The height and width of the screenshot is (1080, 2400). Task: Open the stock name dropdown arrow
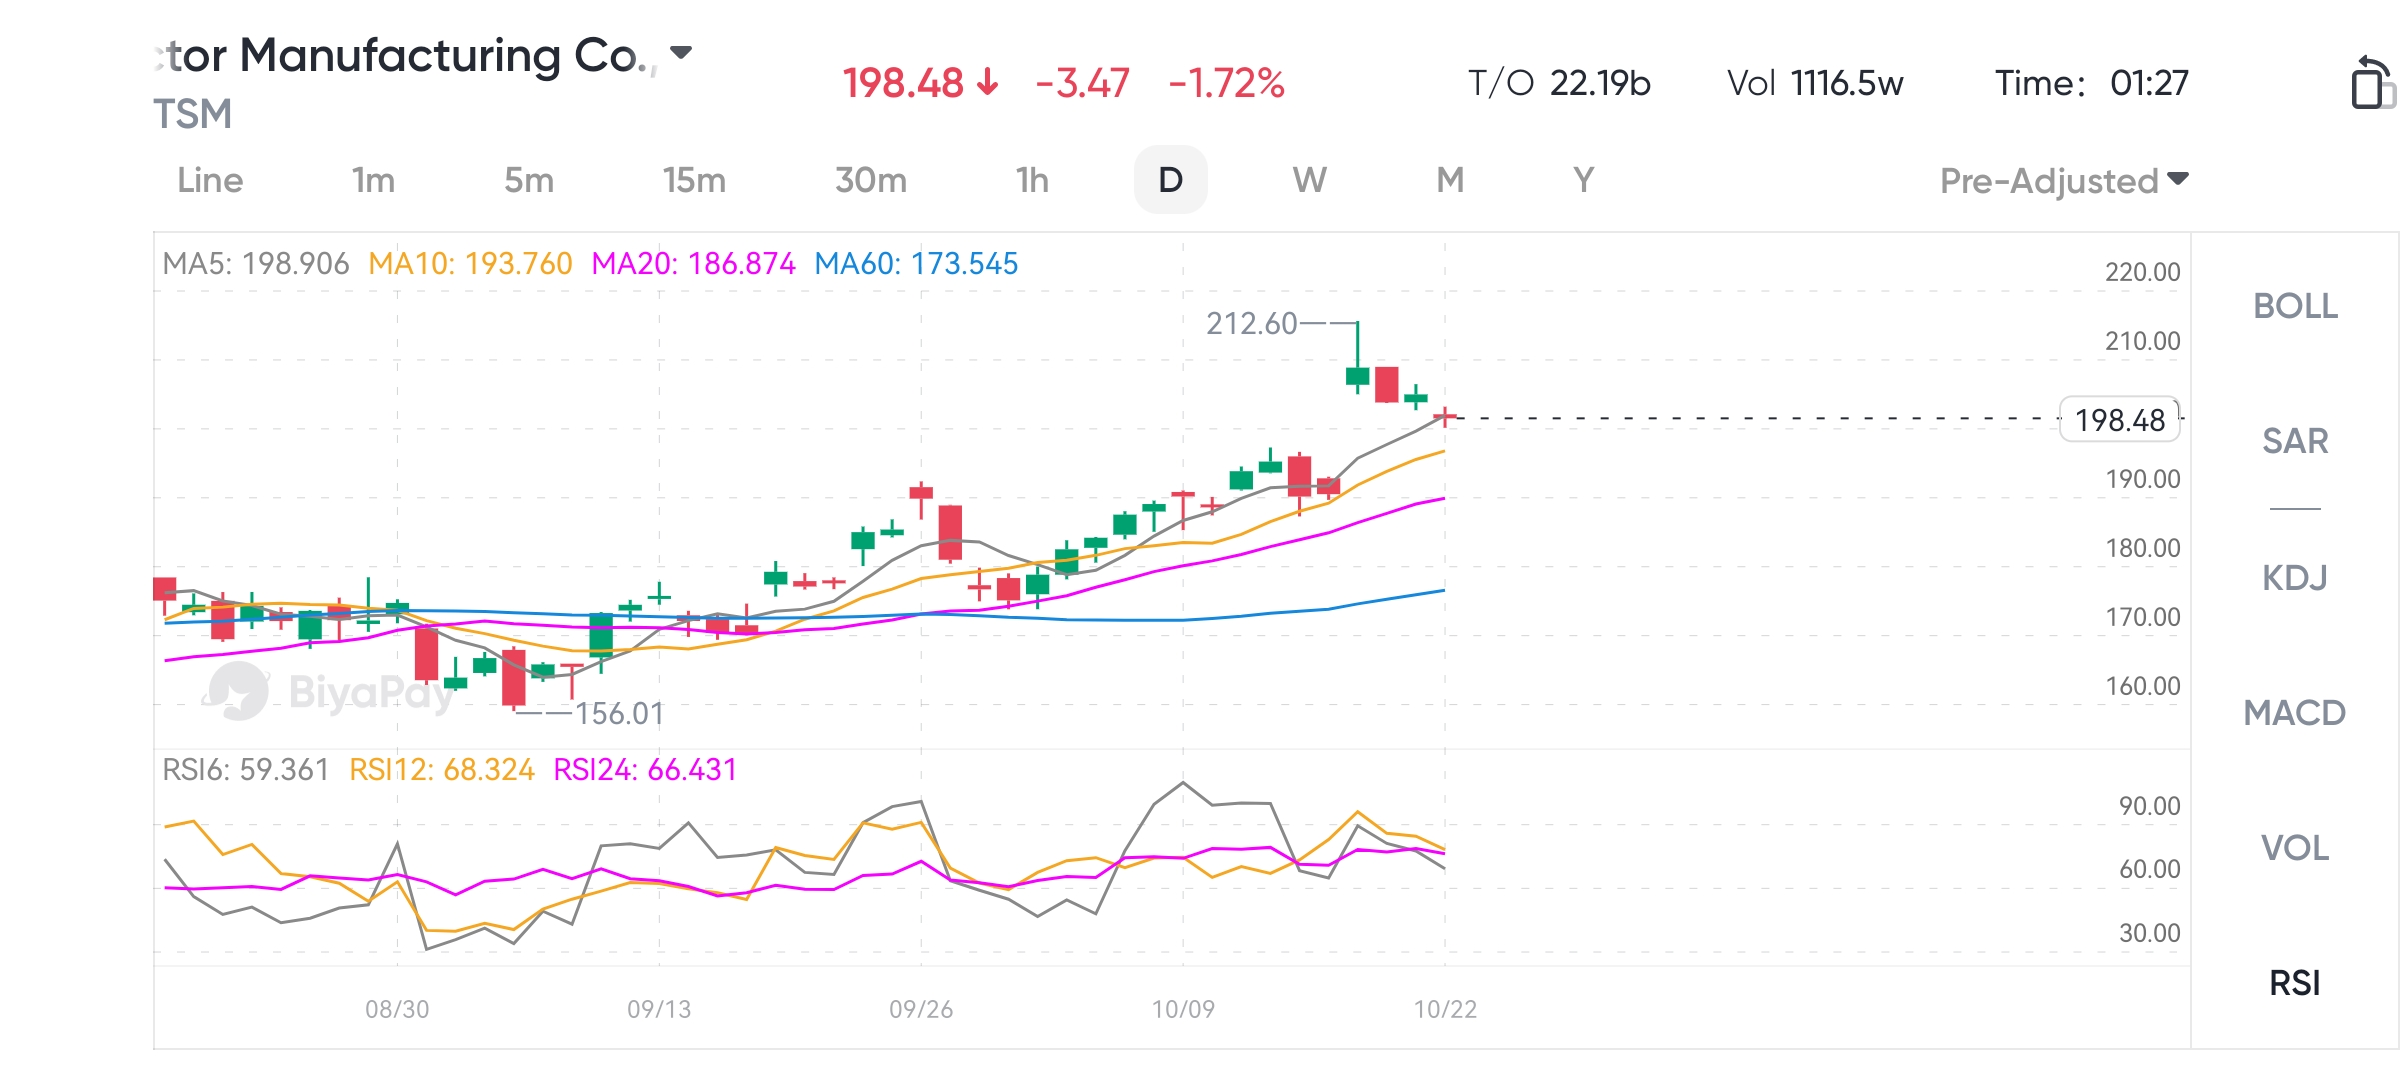click(681, 52)
